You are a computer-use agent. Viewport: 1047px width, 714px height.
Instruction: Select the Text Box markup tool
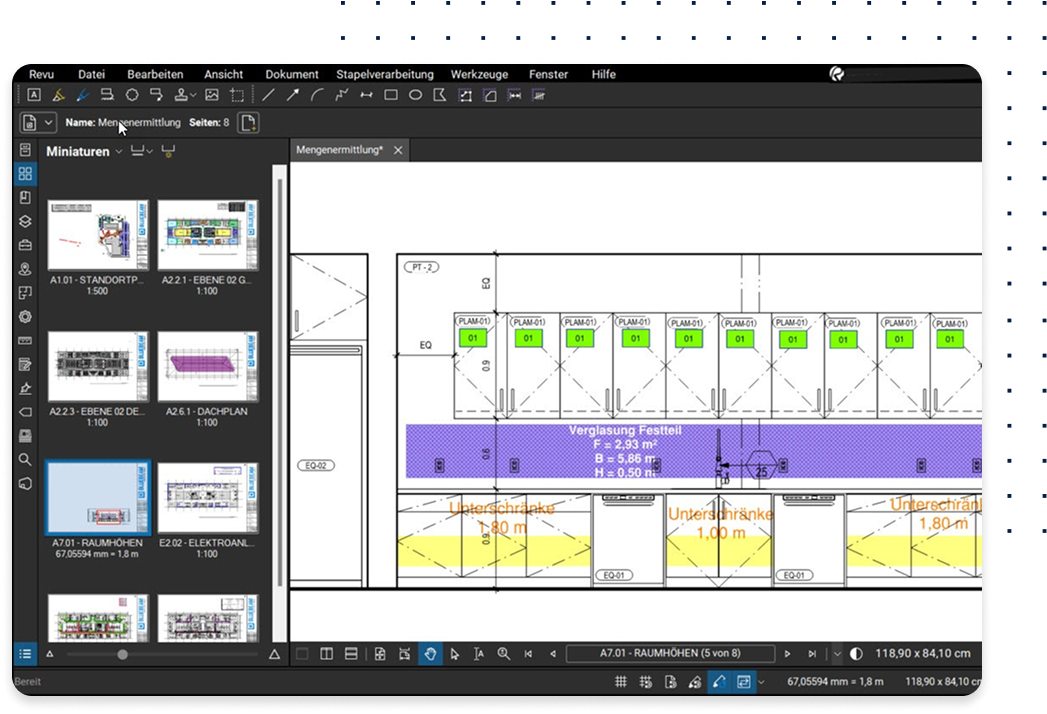tap(34, 95)
